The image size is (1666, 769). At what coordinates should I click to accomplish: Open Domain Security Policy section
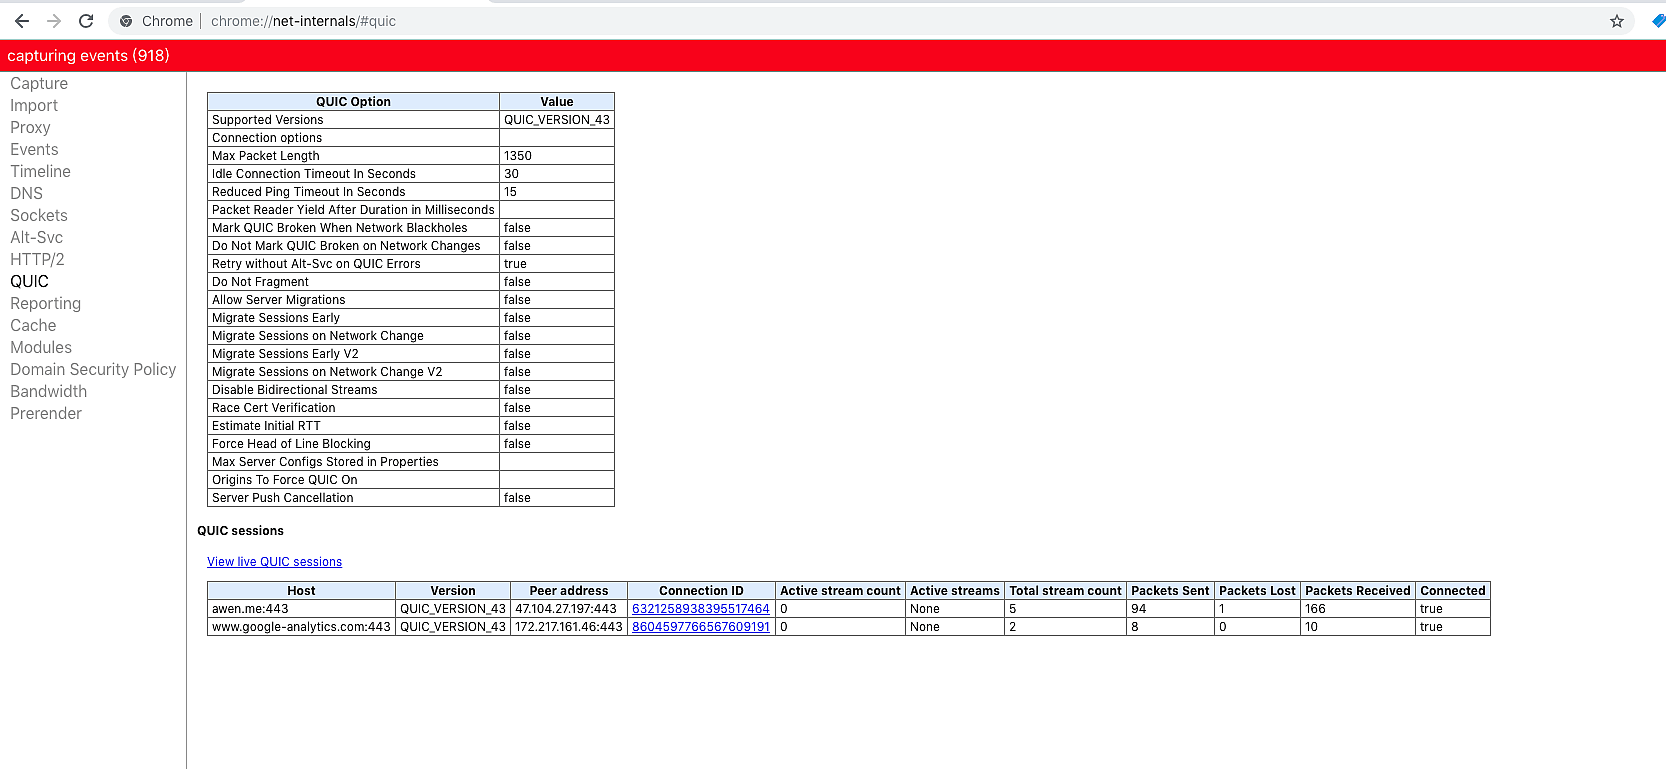point(93,370)
